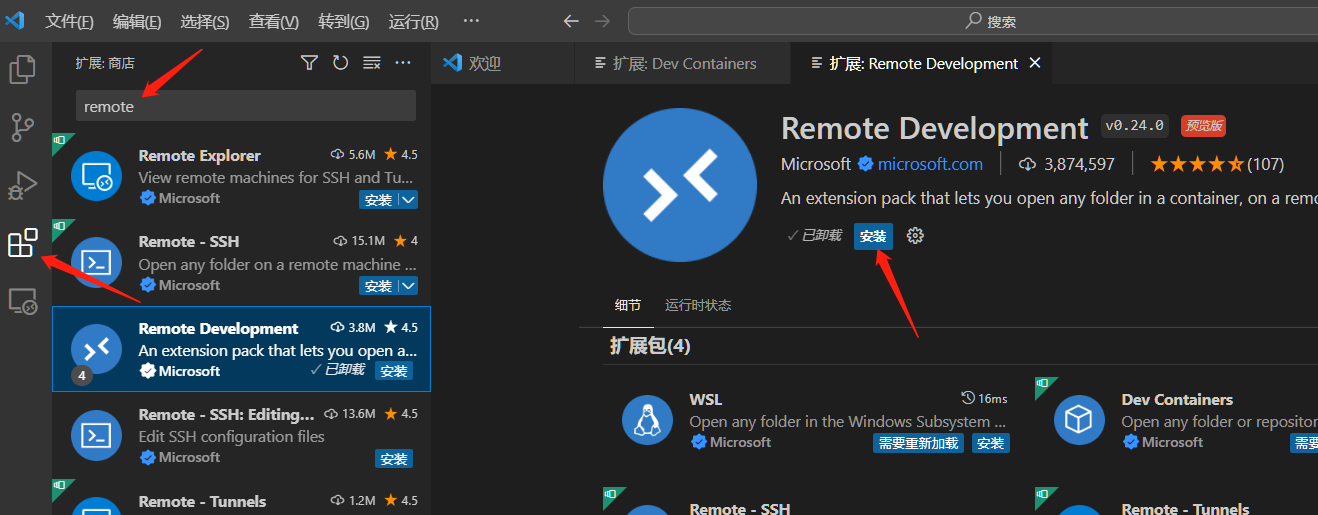The image size is (1318, 515).
Task: Open the 选择(S) menu
Action: point(205,22)
